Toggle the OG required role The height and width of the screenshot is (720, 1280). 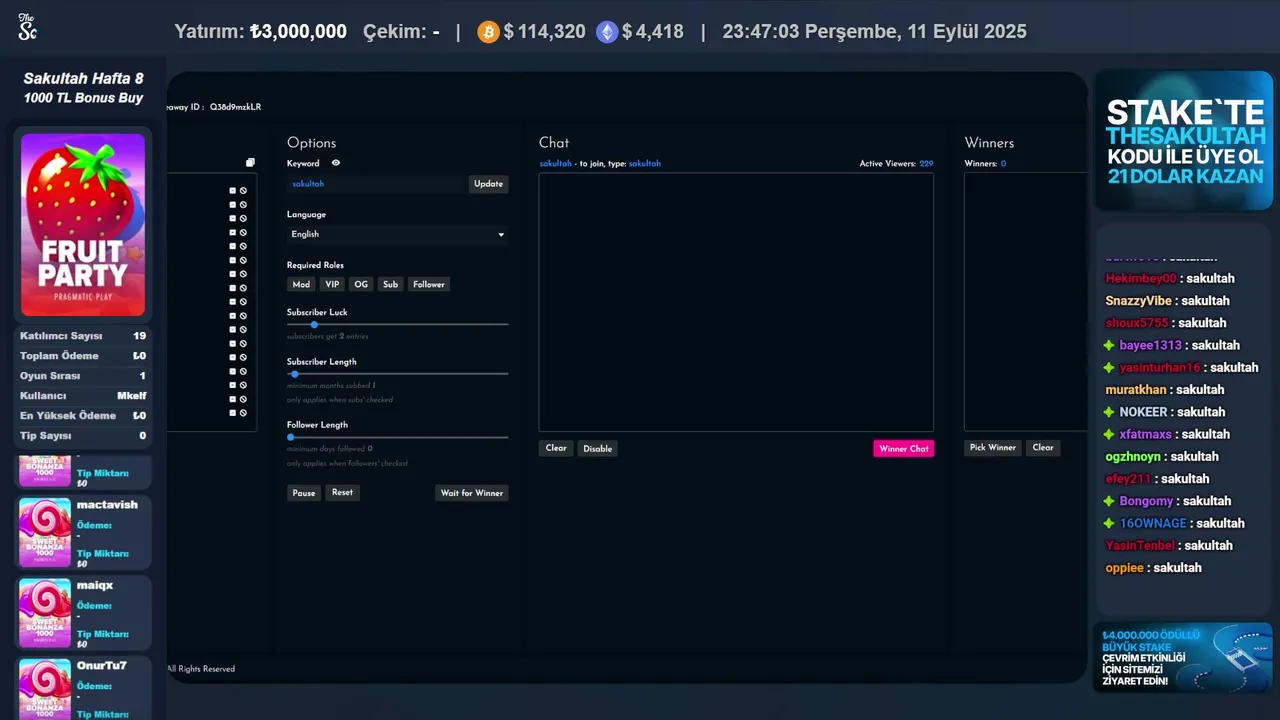pos(361,284)
